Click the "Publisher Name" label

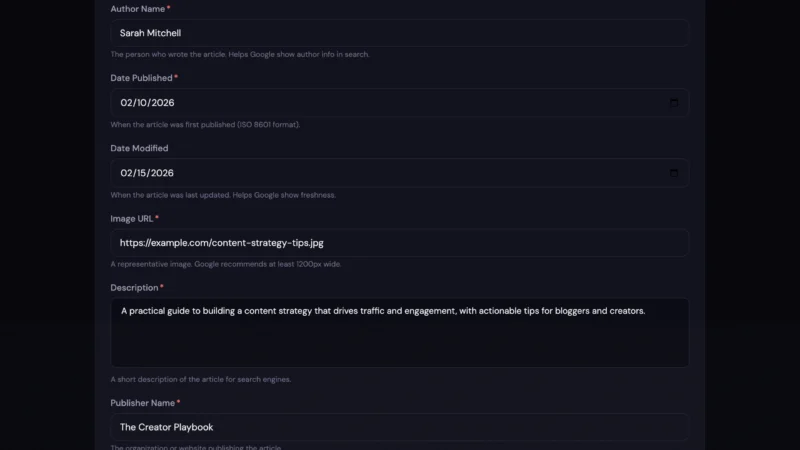[142, 403]
